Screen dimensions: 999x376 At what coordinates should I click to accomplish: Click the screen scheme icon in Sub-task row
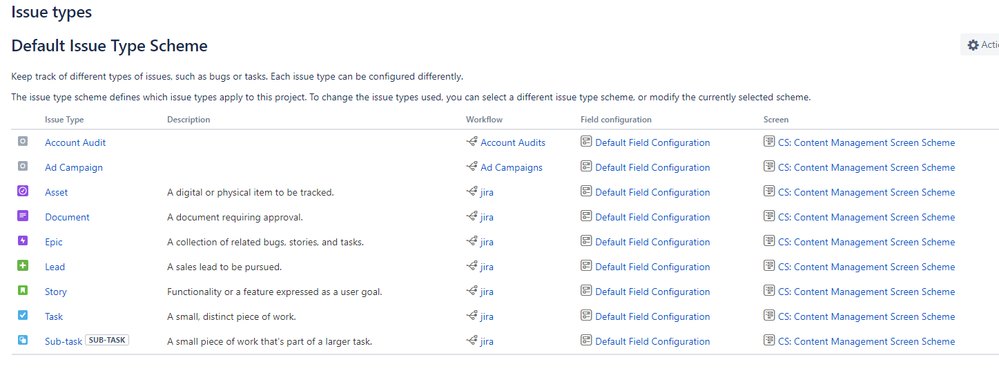pos(769,340)
